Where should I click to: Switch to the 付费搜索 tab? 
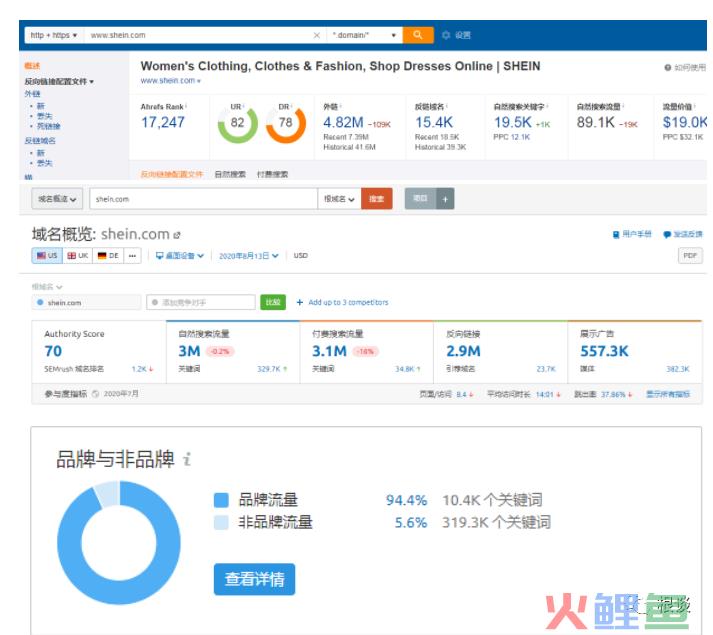[272, 174]
